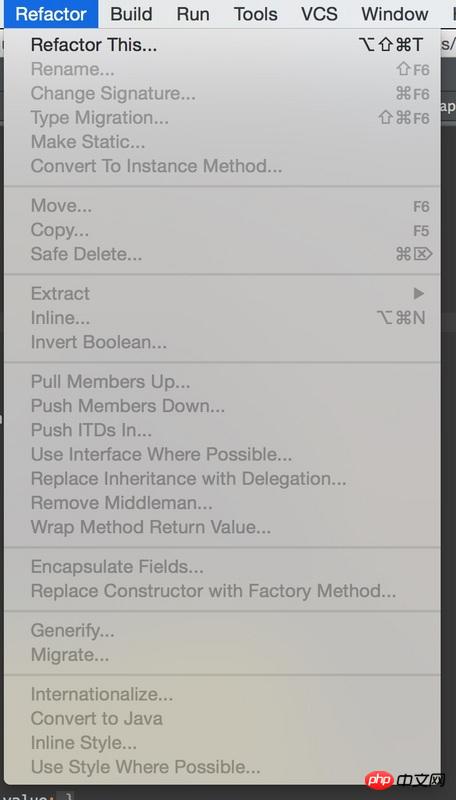Choose Use Style Where Possible...
This screenshot has height=800, width=456.
point(222,767)
